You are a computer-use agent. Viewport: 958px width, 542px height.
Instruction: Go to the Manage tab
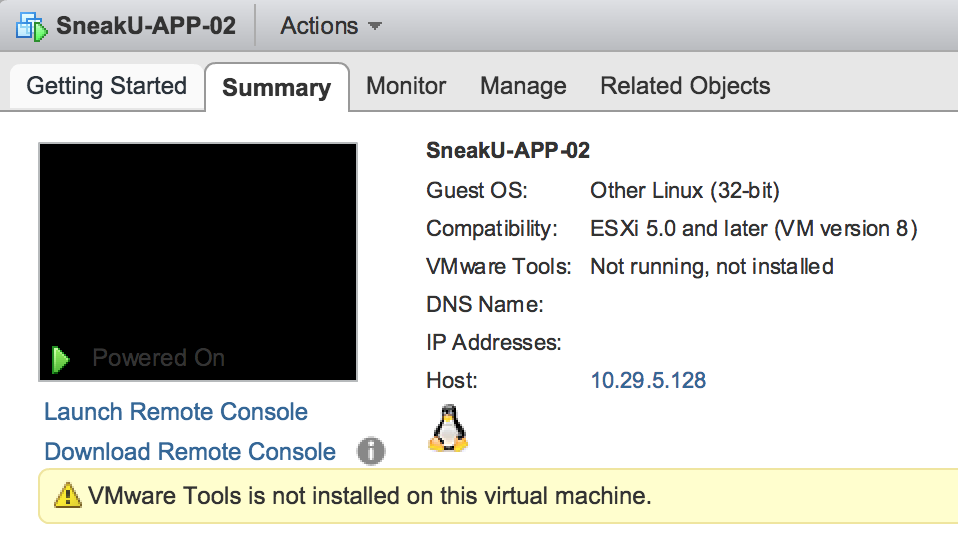[x=524, y=86]
